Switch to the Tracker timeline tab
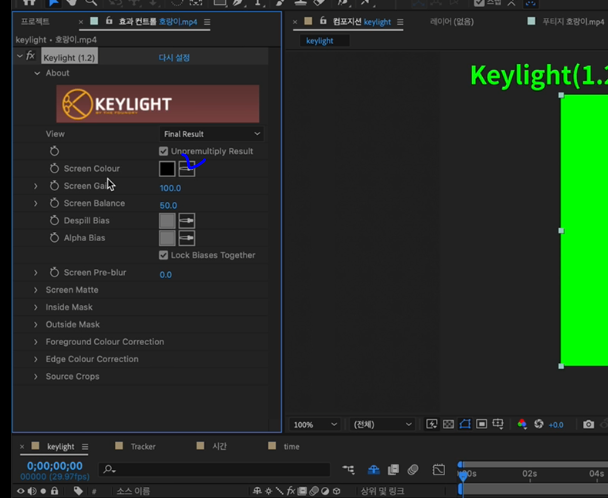The width and height of the screenshot is (608, 498). pos(143,446)
